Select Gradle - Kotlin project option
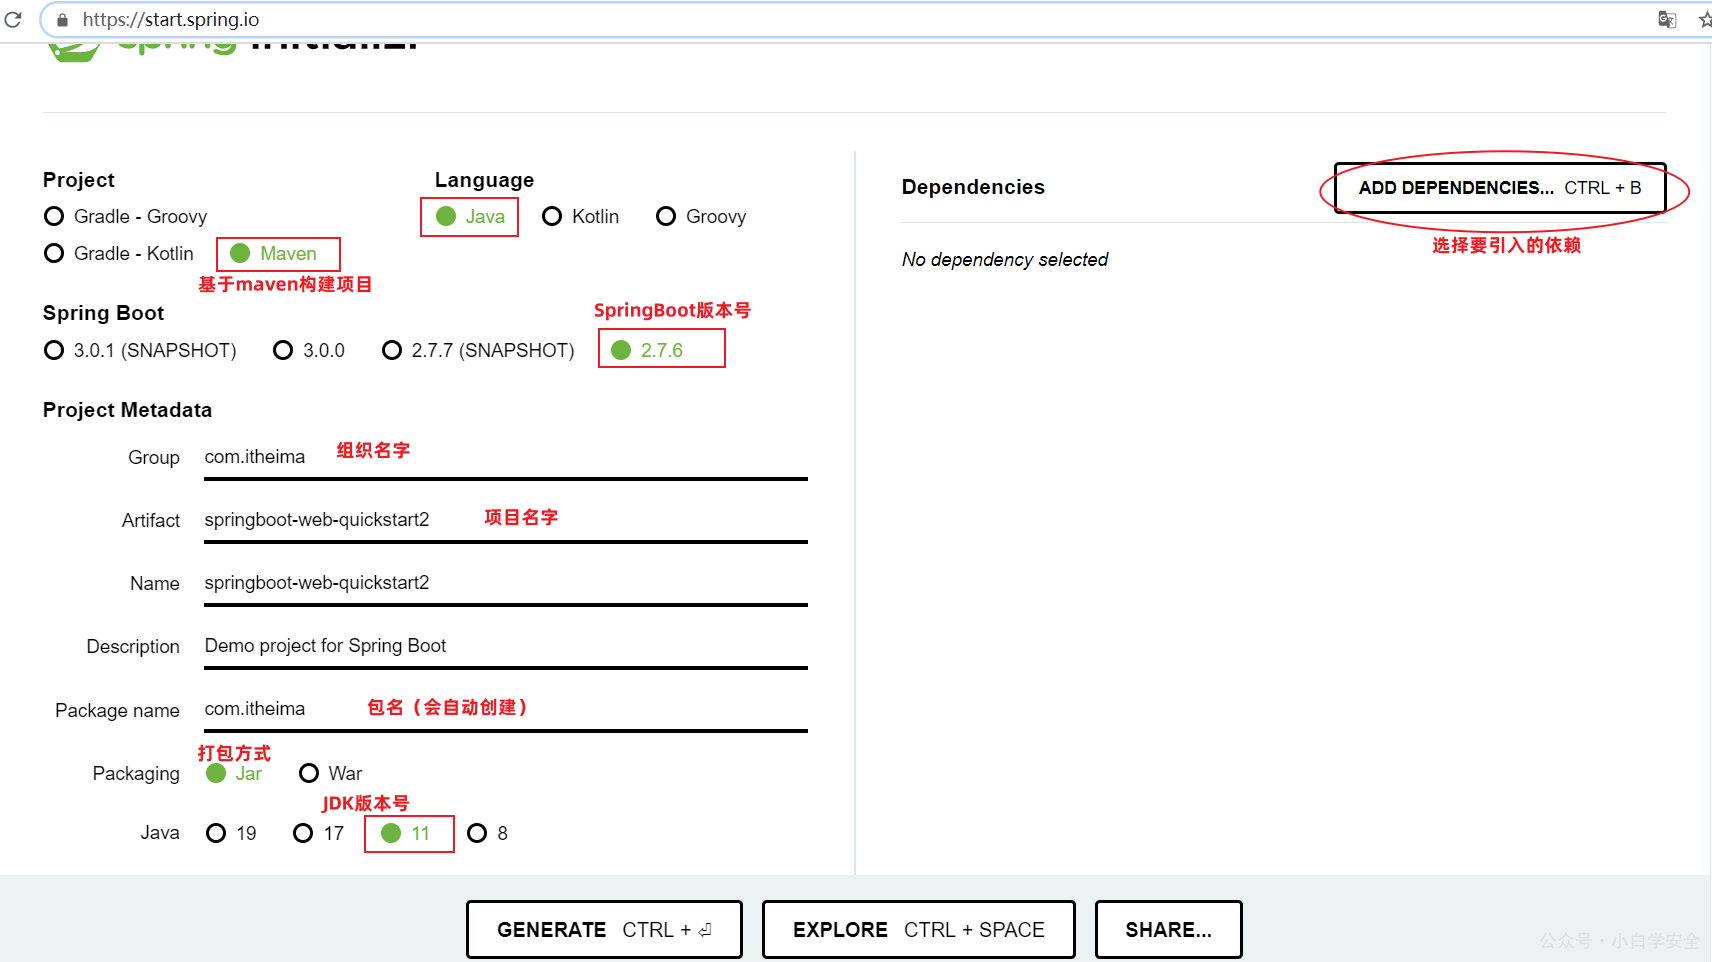The width and height of the screenshot is (1712, 962). pyautogui.click(x=119, y=253)
